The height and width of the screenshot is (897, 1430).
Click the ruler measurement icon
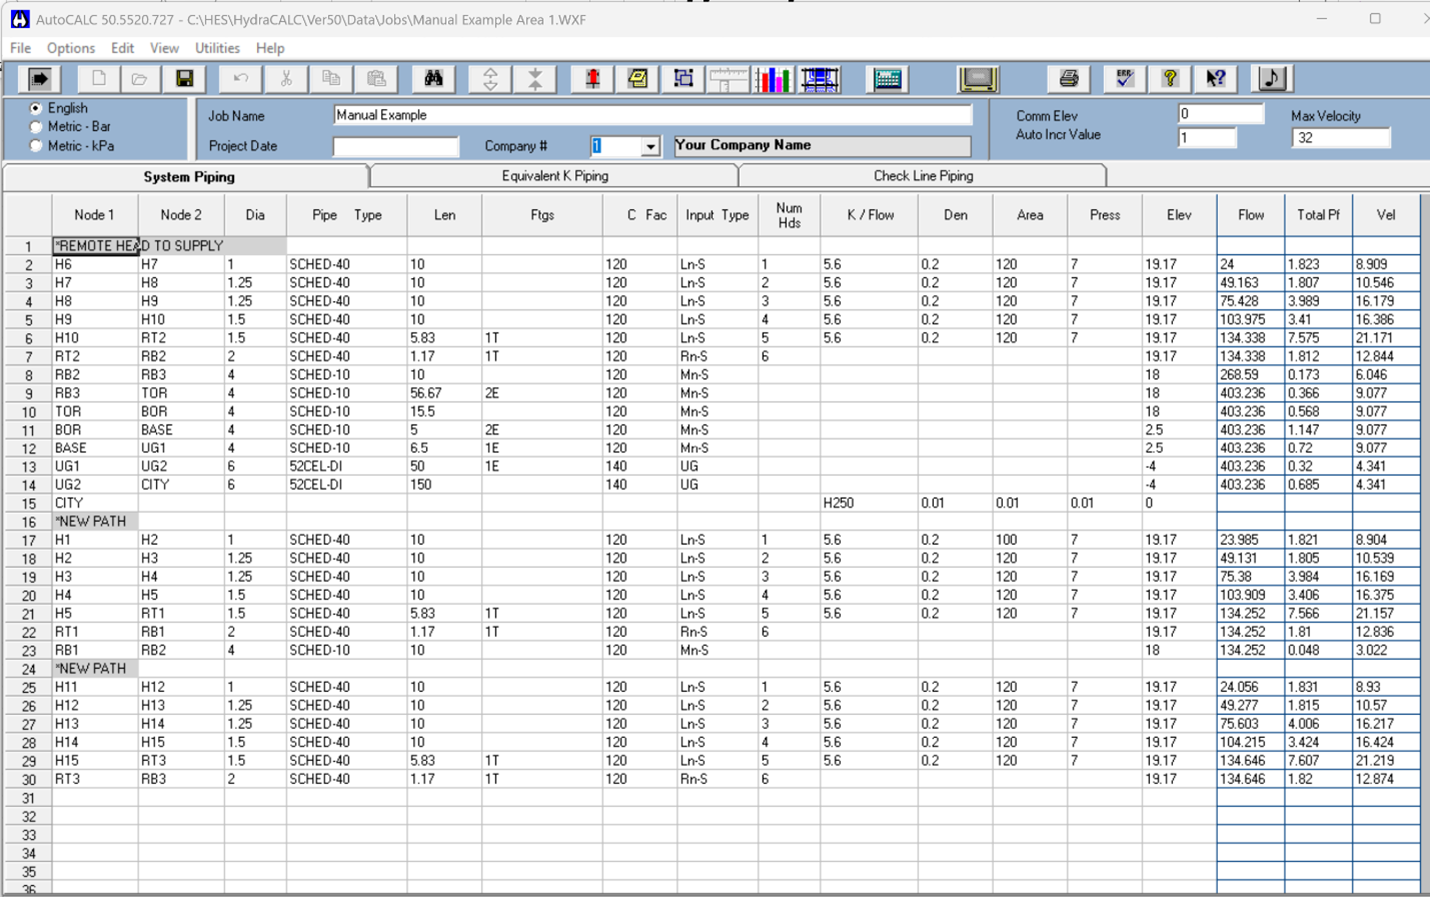pos(727,79)
